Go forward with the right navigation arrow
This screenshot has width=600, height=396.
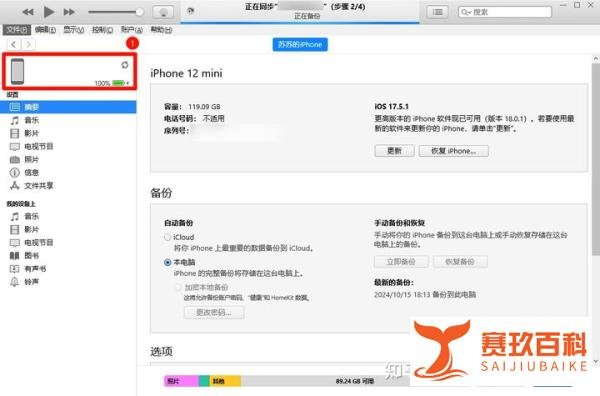(x=28, y=44)
